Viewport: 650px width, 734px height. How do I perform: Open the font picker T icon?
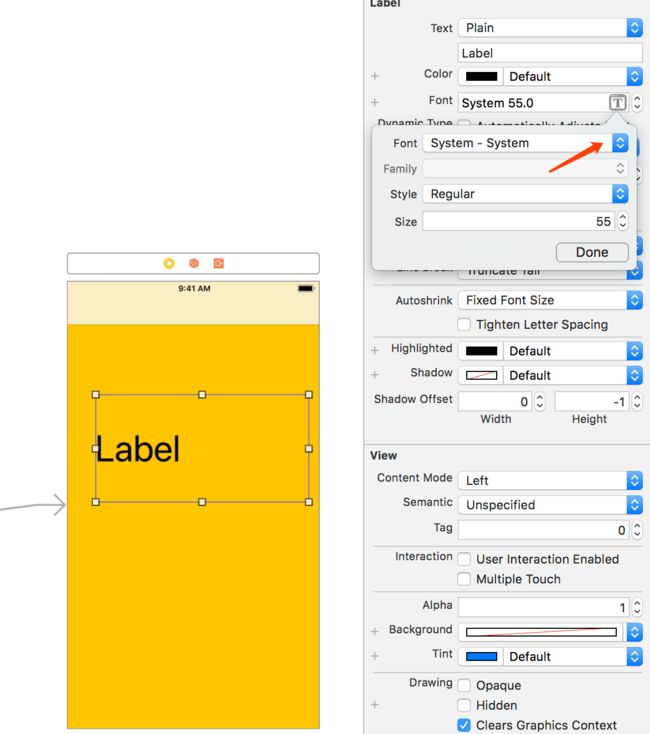pos(618,103)
